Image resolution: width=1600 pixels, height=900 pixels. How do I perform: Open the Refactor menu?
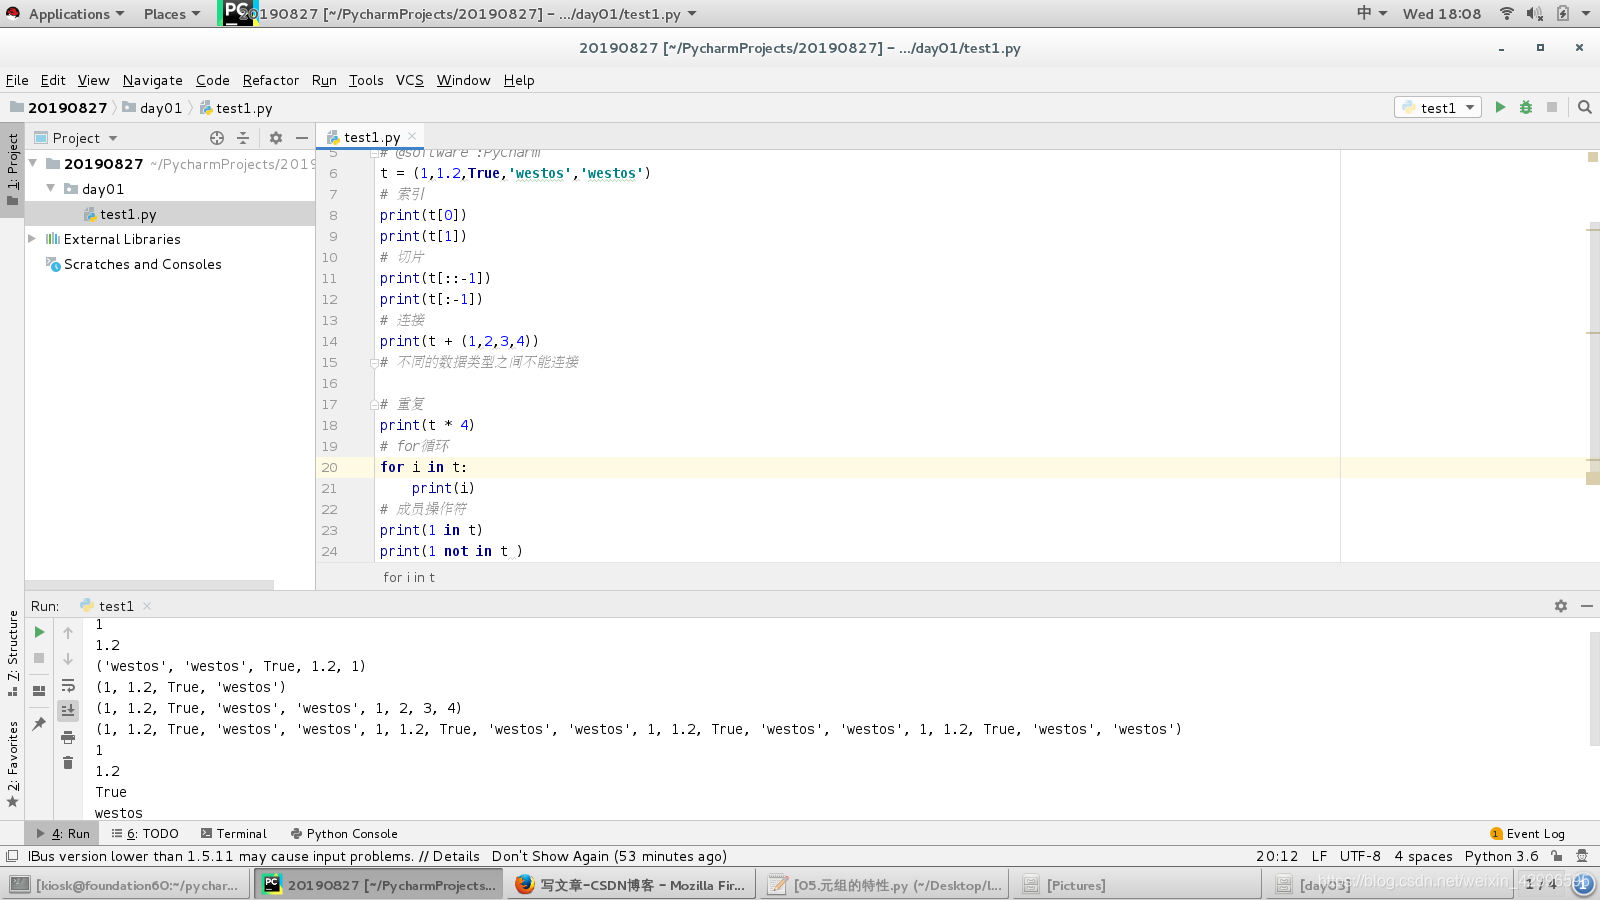pyautogui.click(x=270, y=80)
